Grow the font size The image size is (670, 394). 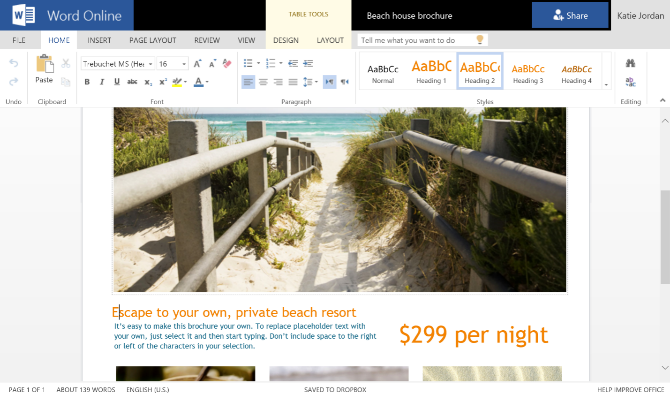197,64
